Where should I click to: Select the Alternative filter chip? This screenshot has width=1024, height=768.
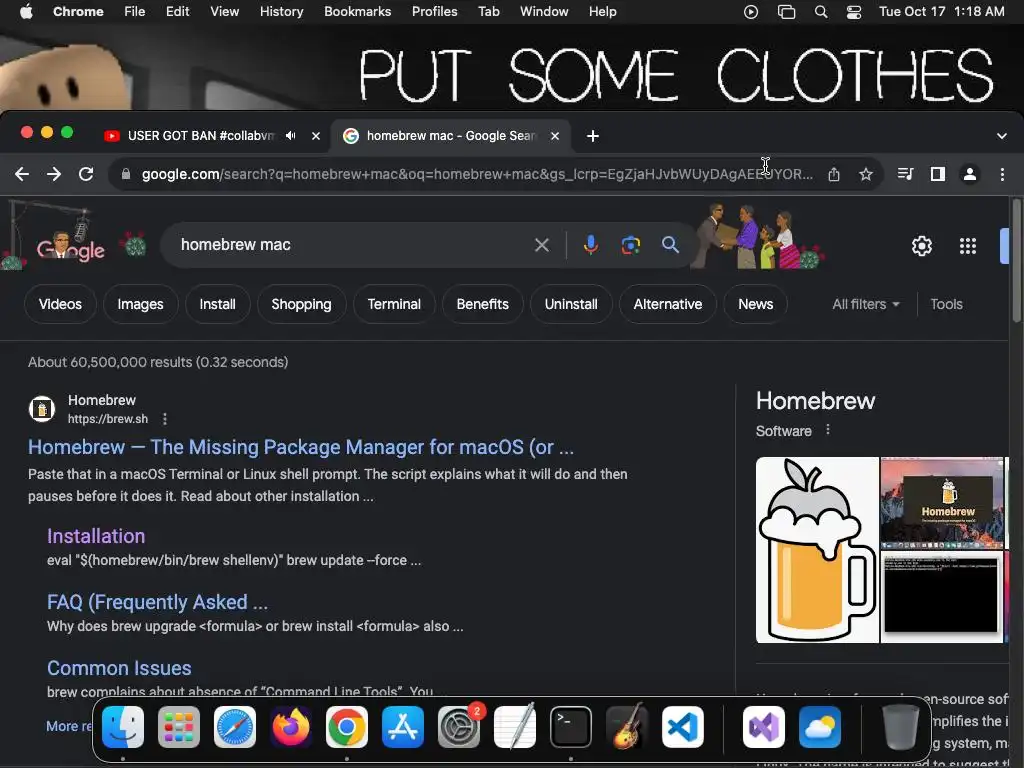(668, 304)
